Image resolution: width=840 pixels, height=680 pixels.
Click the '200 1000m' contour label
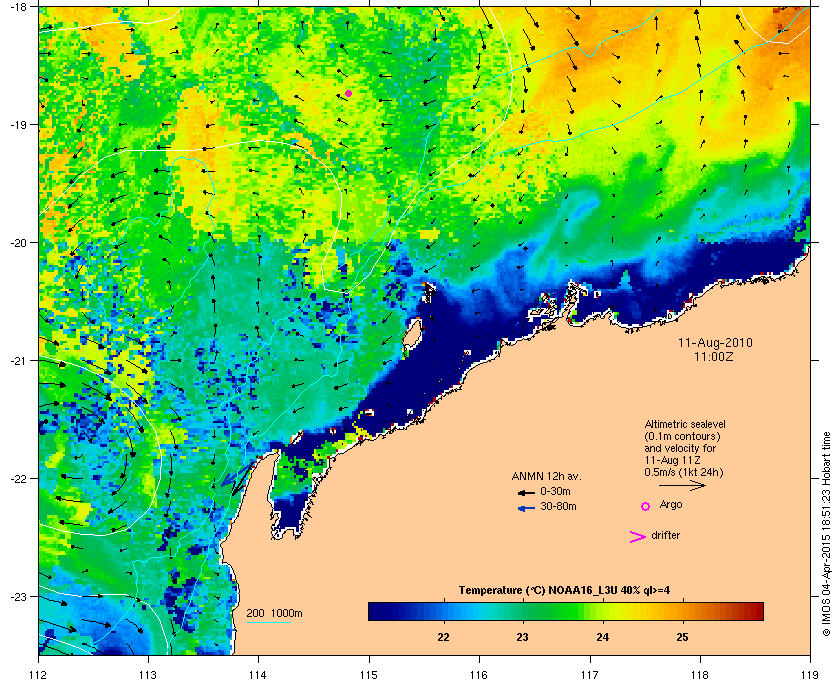tap(274, 614)
